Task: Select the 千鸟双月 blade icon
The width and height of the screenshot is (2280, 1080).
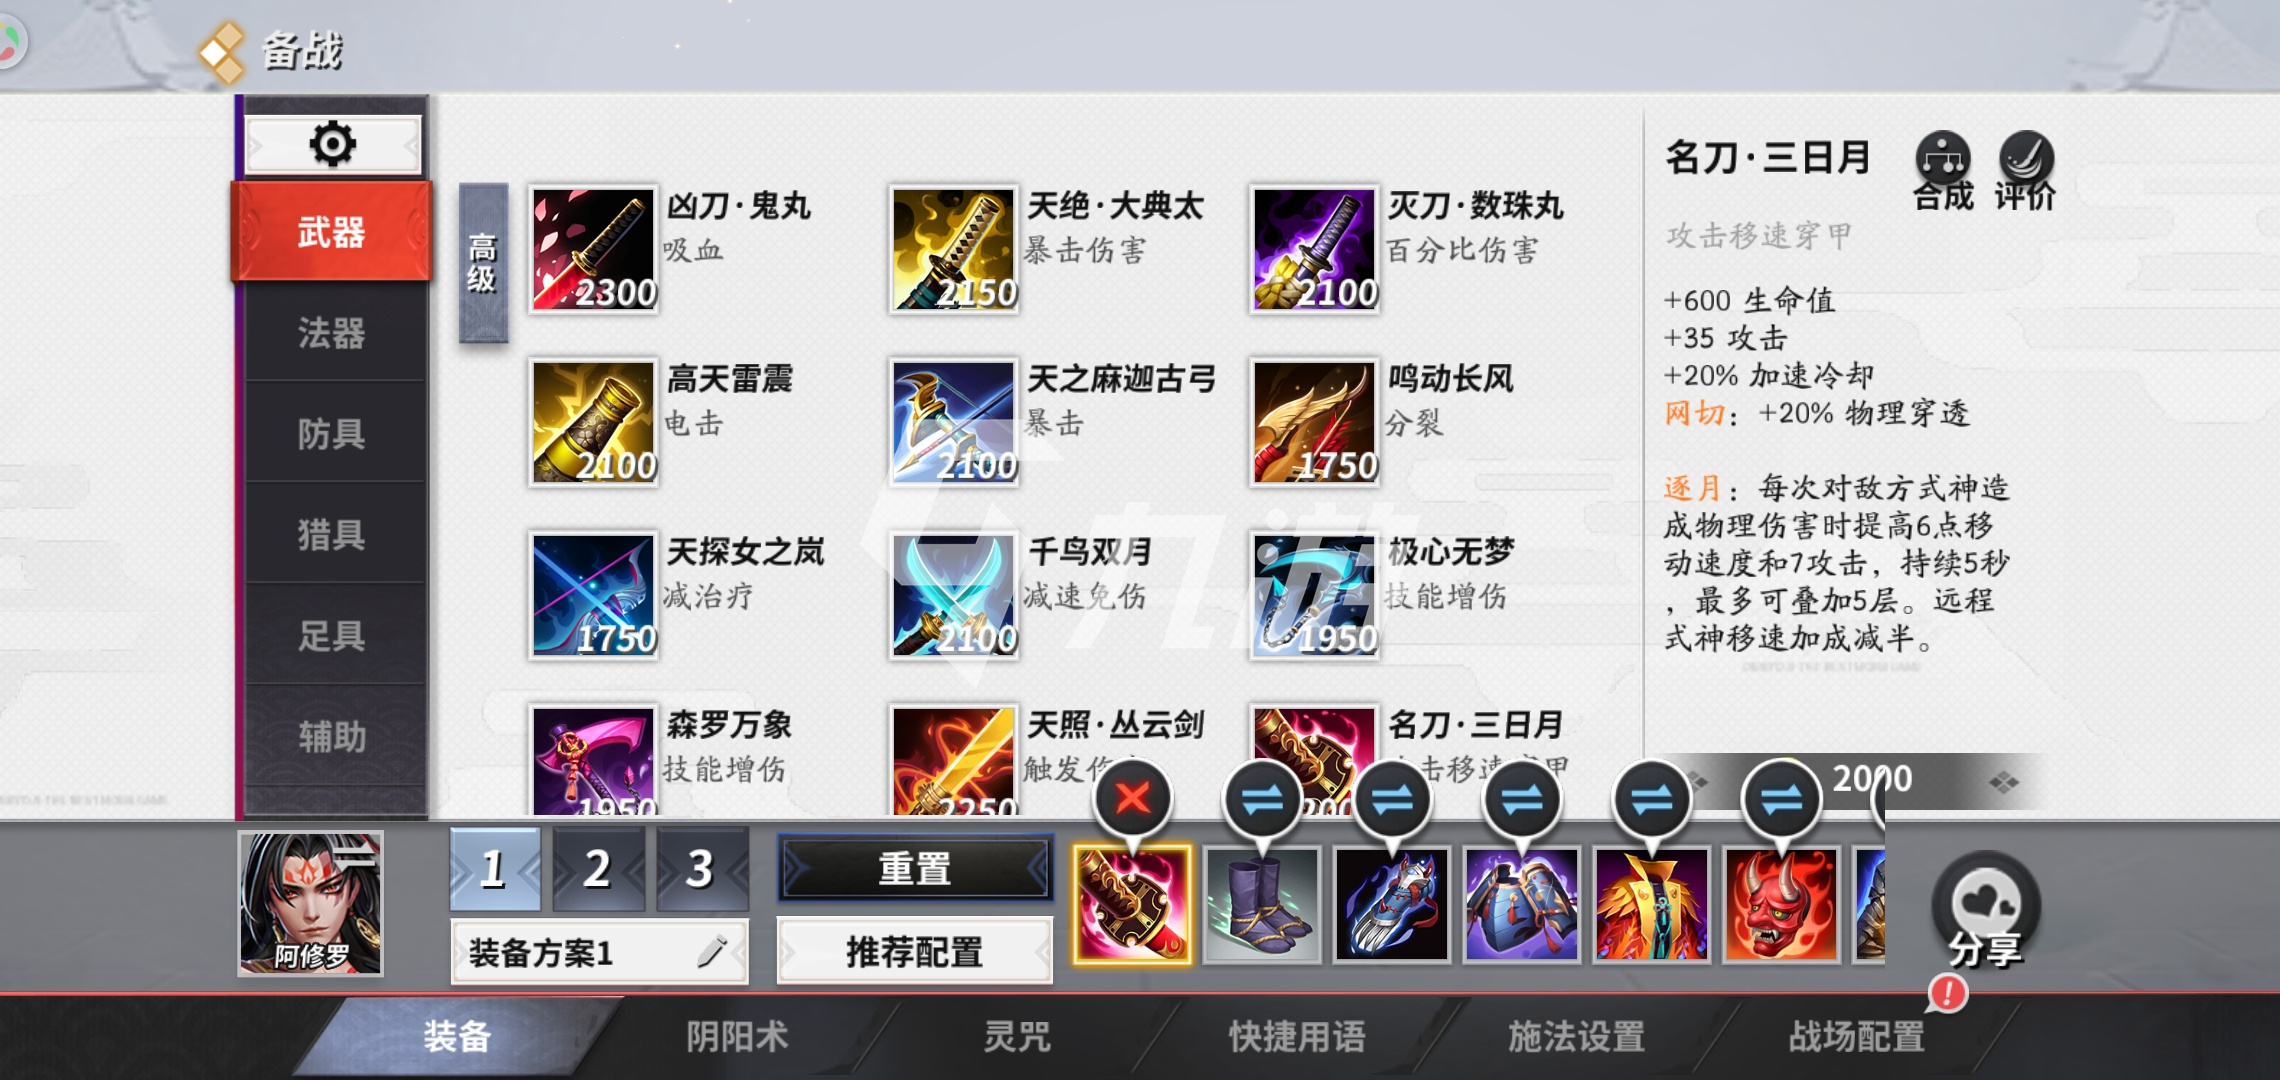Action: click(x=953, y=596)
